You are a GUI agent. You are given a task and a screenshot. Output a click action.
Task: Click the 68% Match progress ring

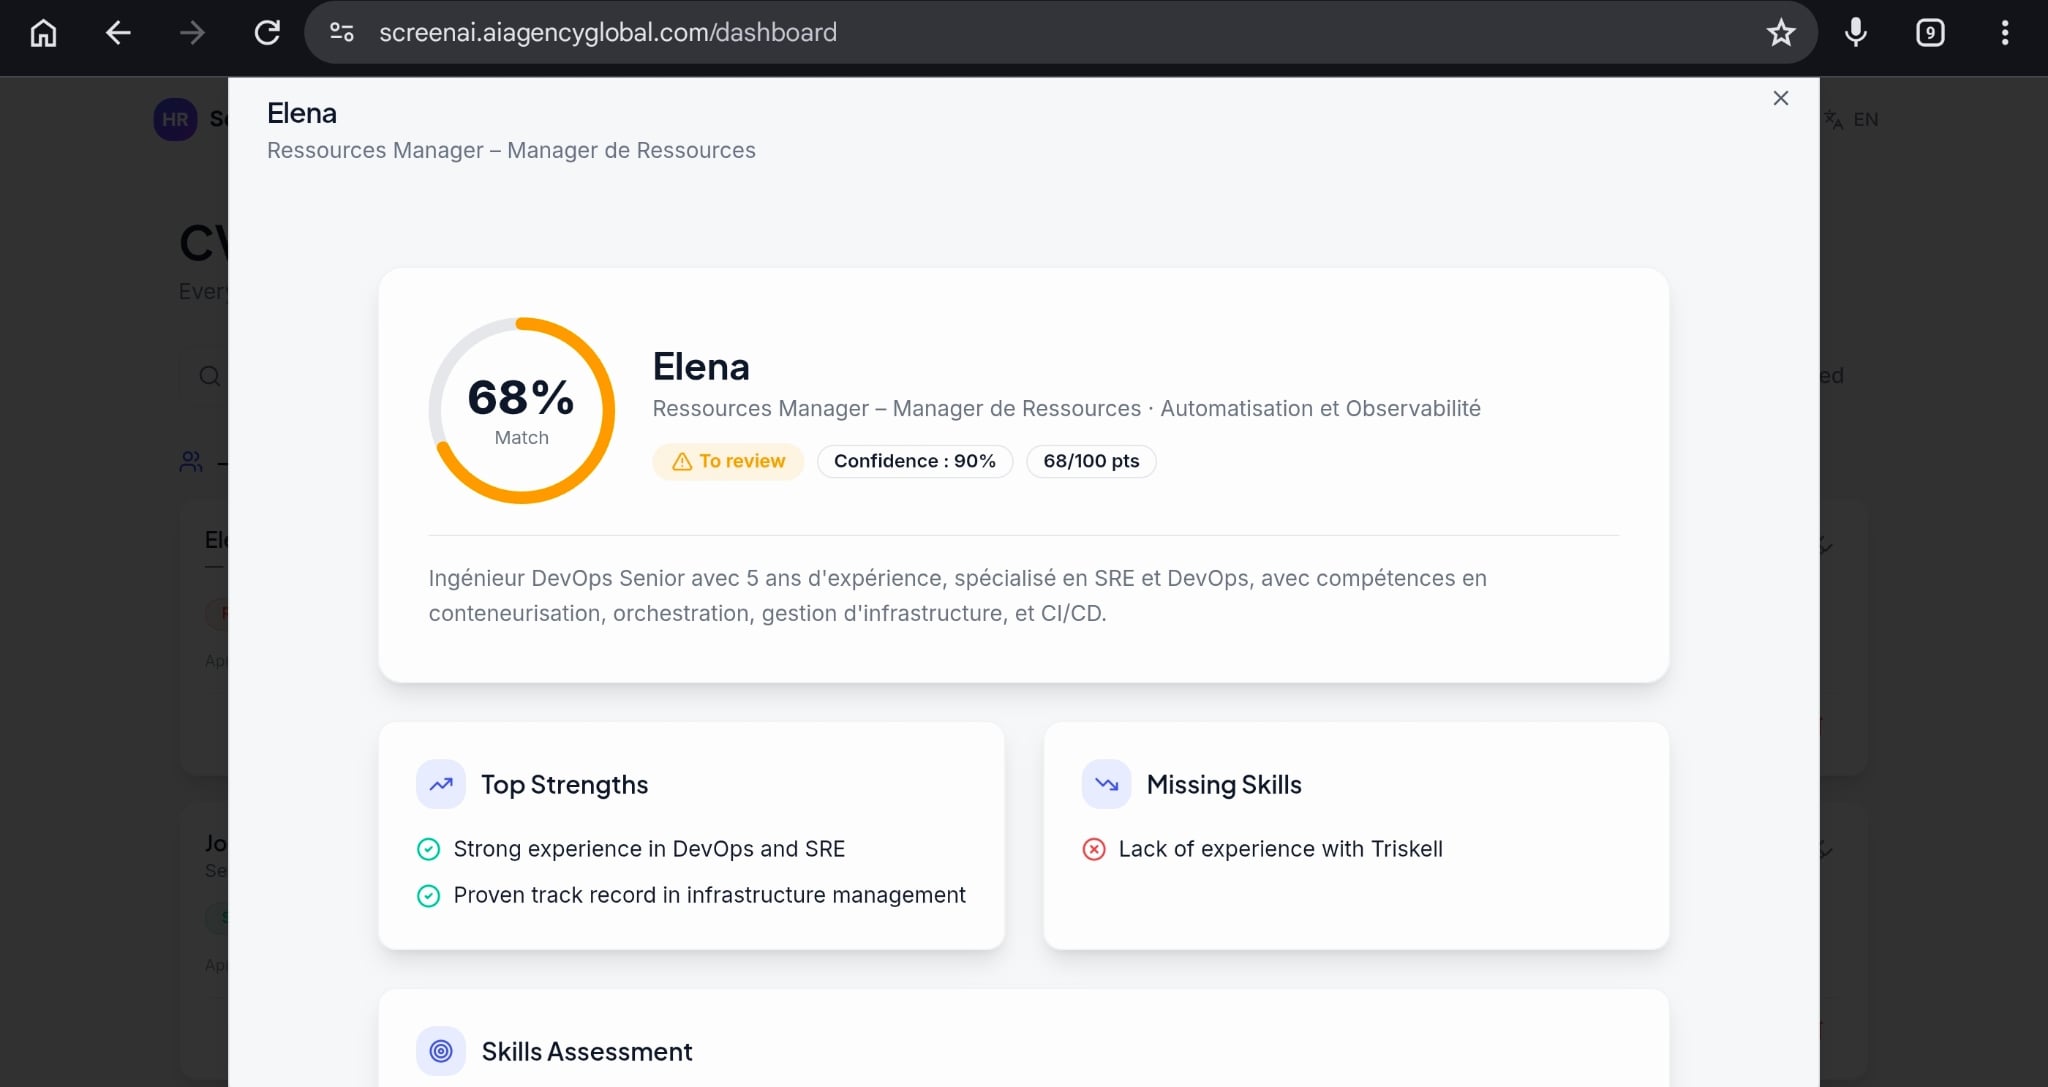(x=521, y=410)
